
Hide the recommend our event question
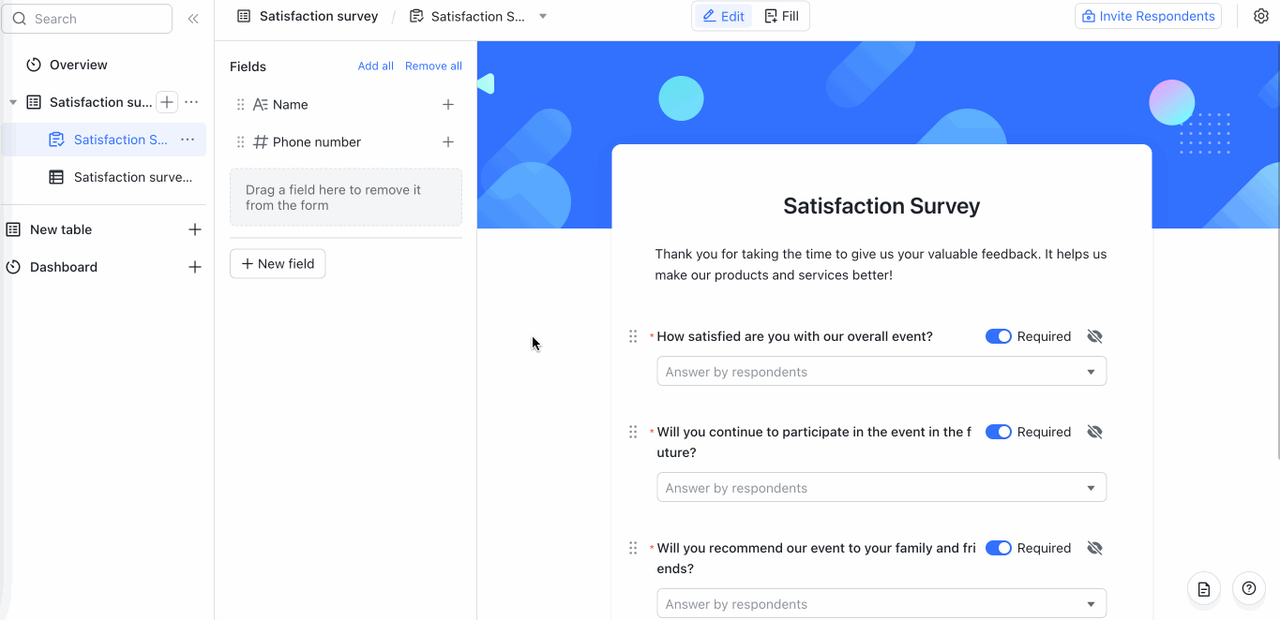click(x=1095, y=548)
